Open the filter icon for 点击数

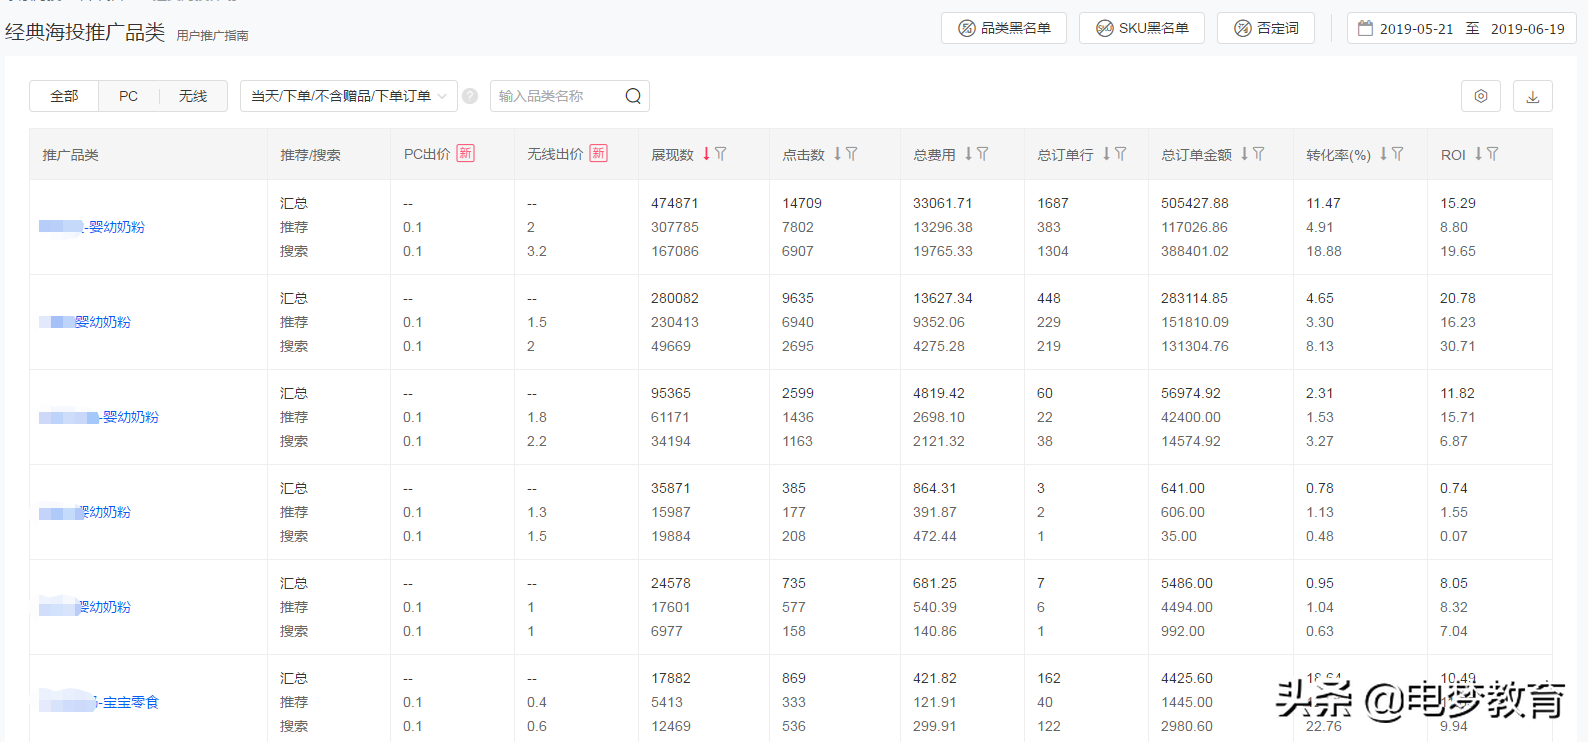point(852,154)
